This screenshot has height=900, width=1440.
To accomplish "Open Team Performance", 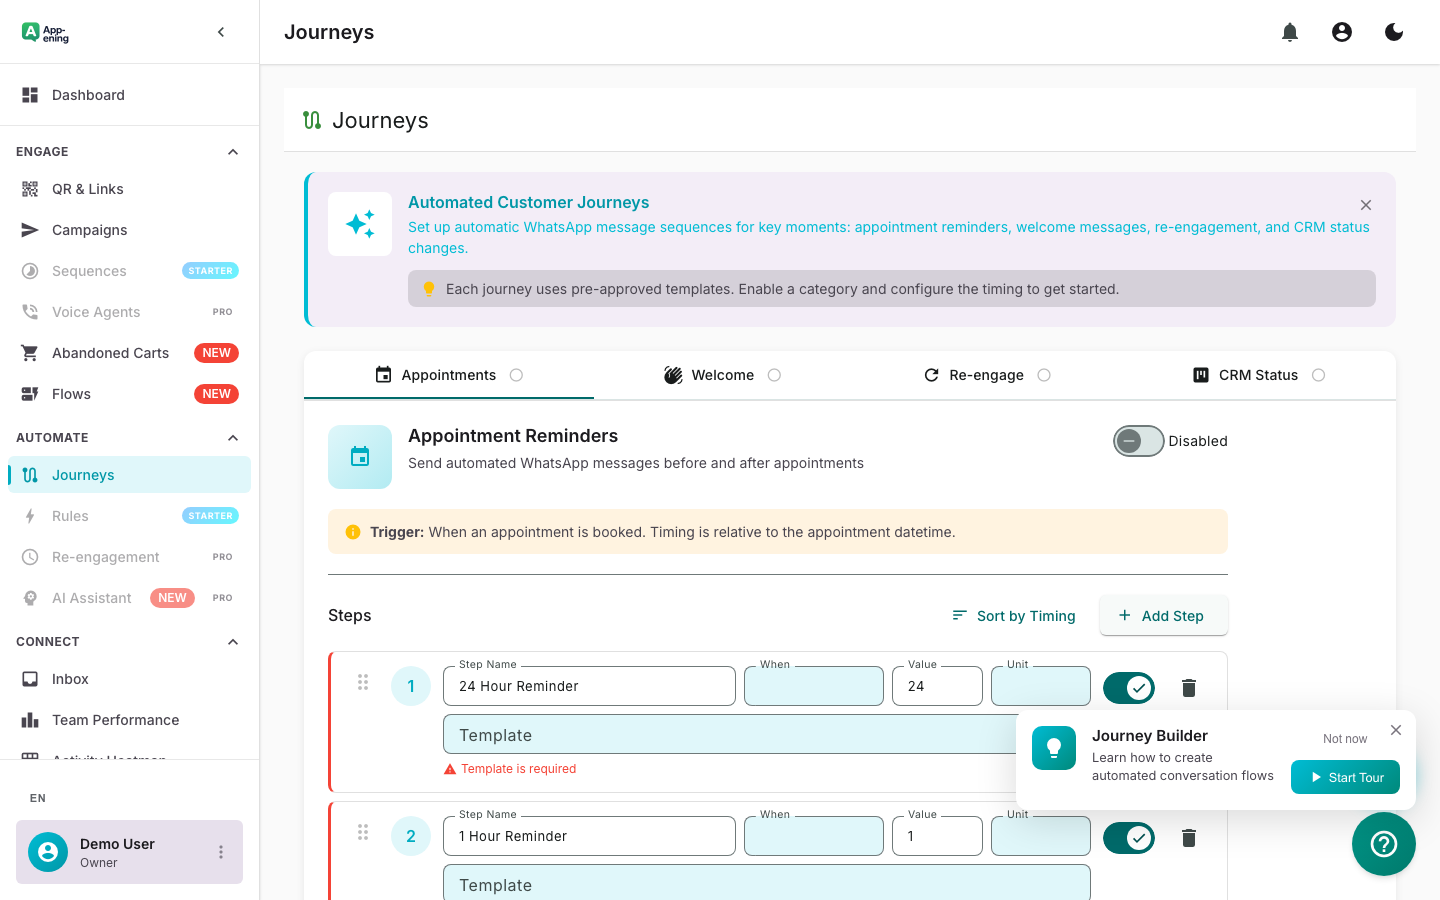I will [x=115, y=719].
